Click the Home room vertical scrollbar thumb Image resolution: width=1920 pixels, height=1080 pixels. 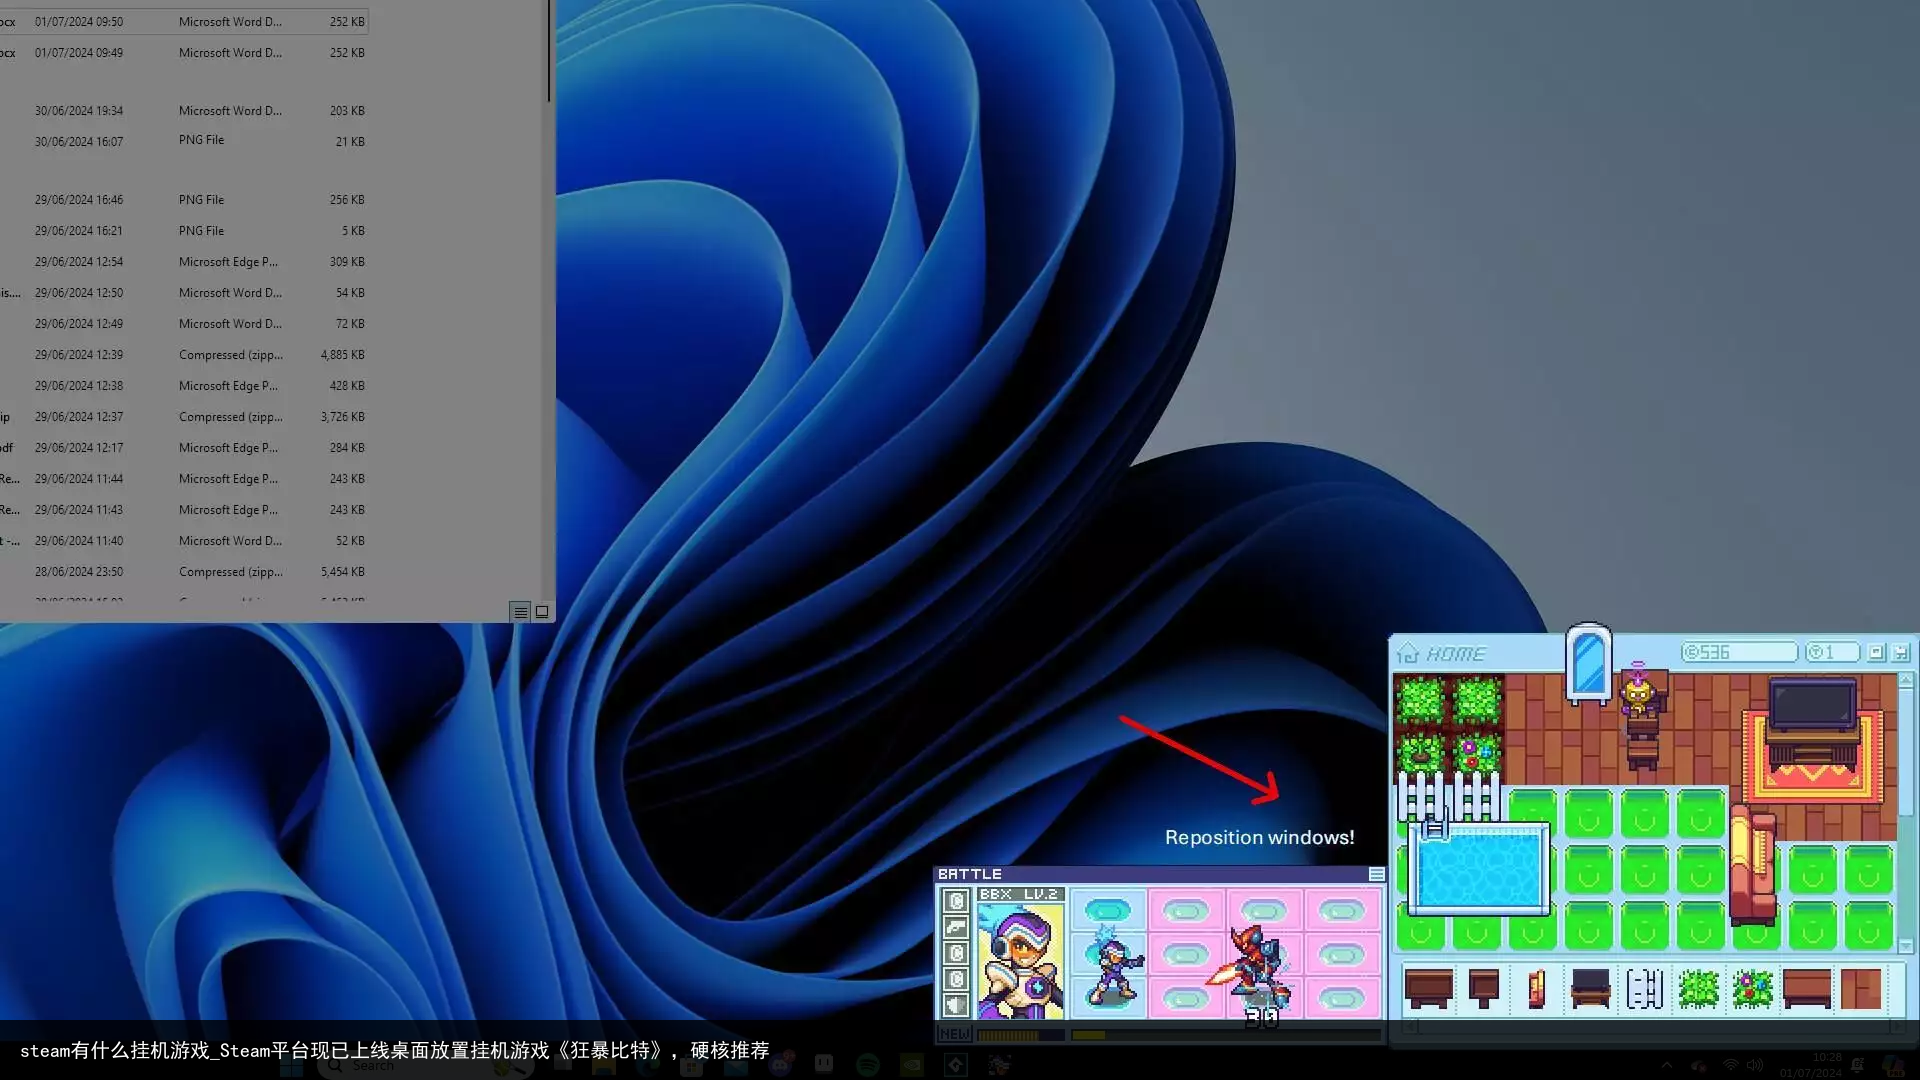1906,750
